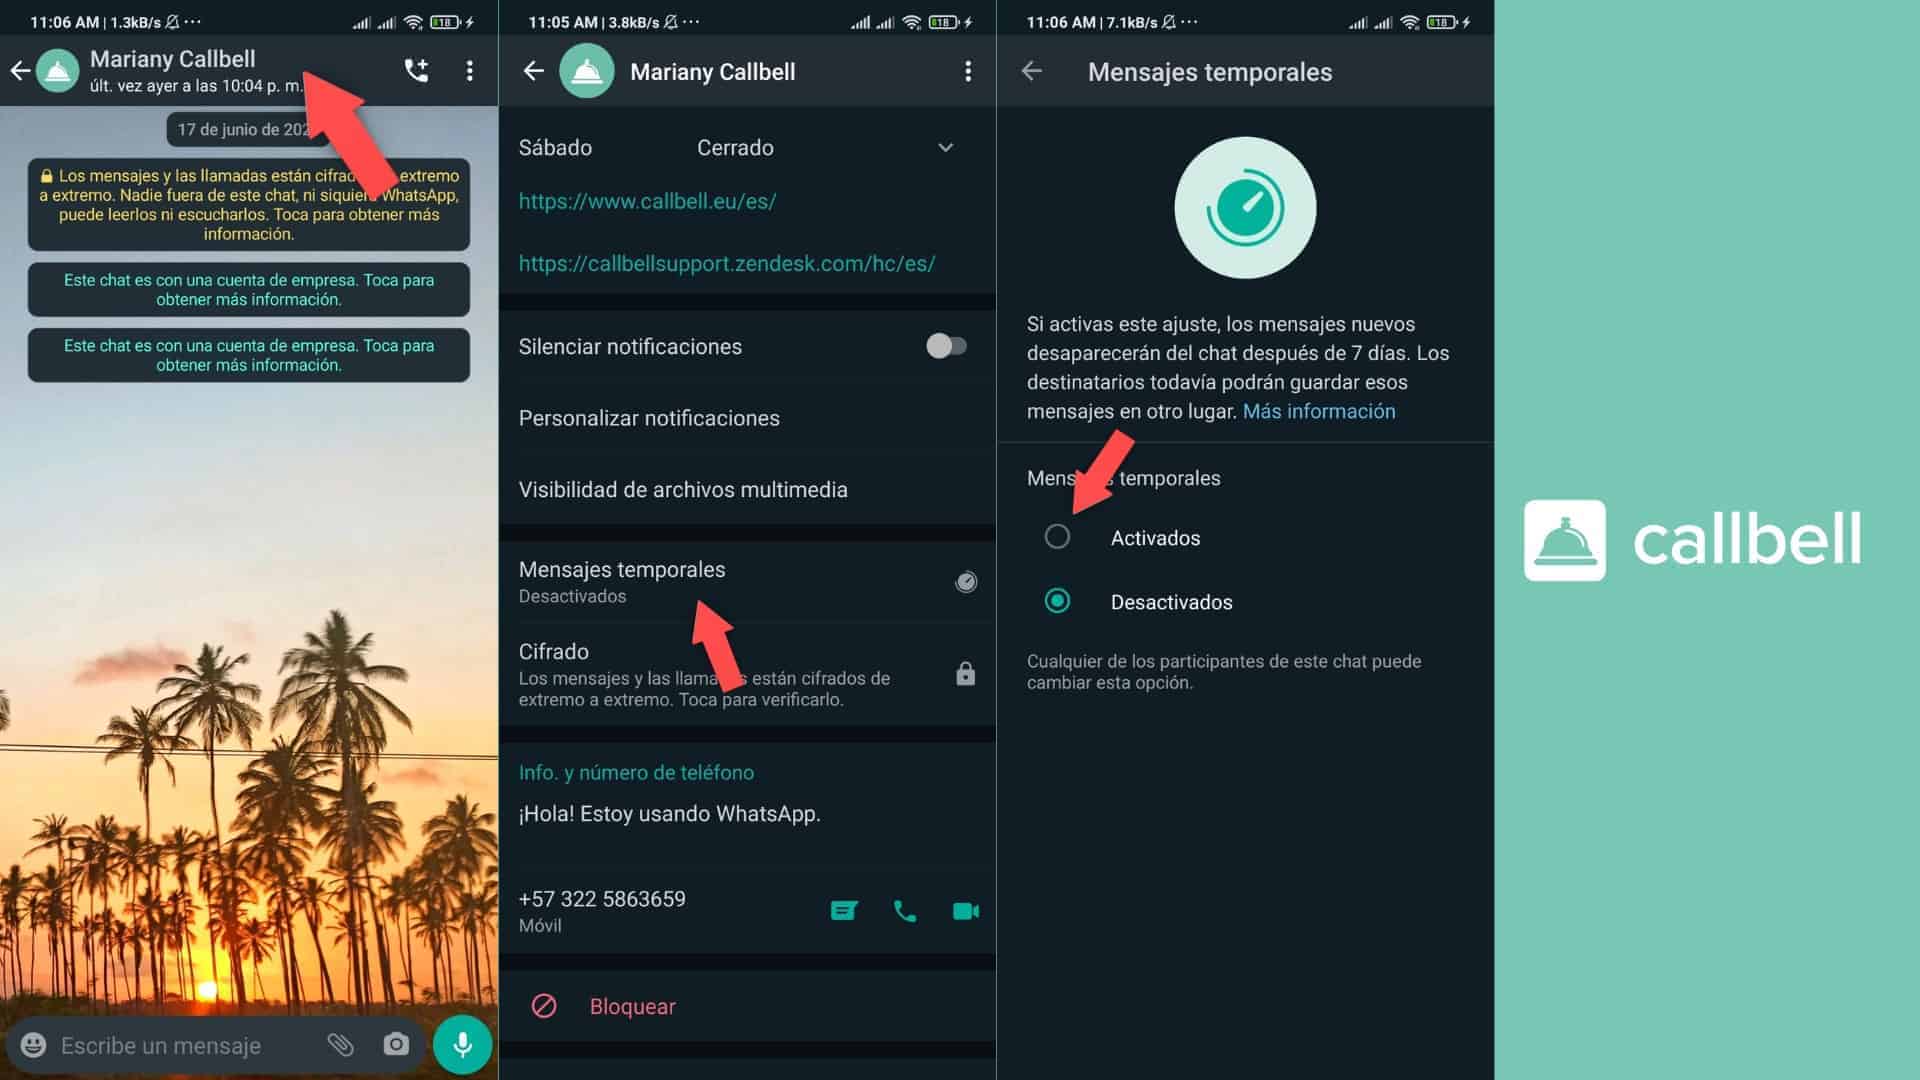Tap the encryption lock icon

pyautogui.click(x=965, y=673)
